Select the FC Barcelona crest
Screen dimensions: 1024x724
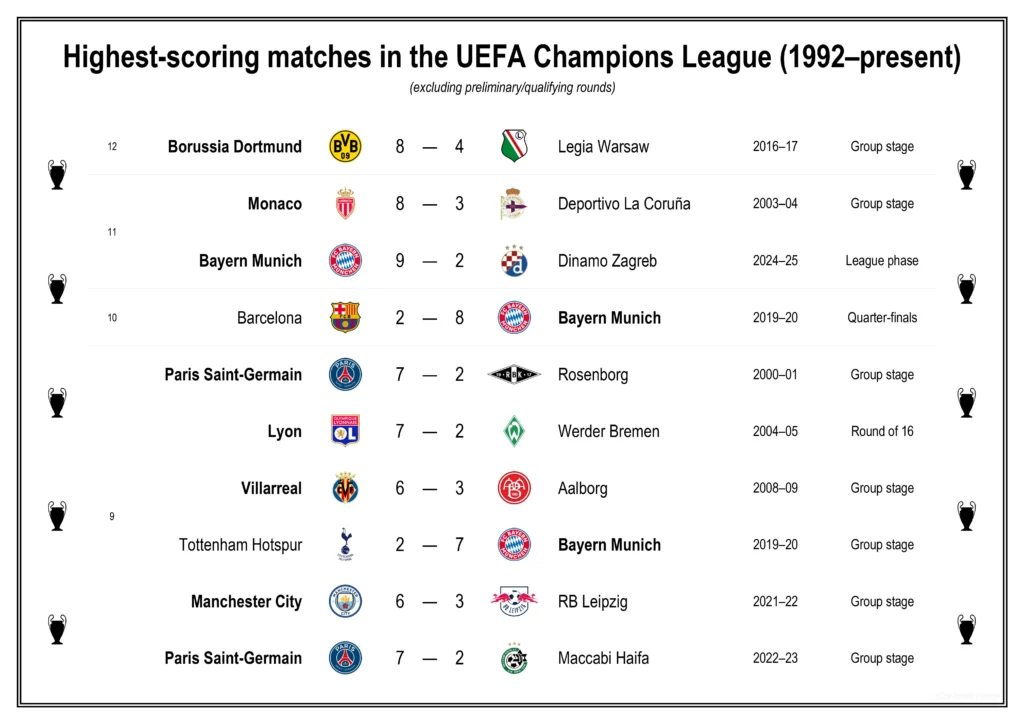tap(345, 318)
